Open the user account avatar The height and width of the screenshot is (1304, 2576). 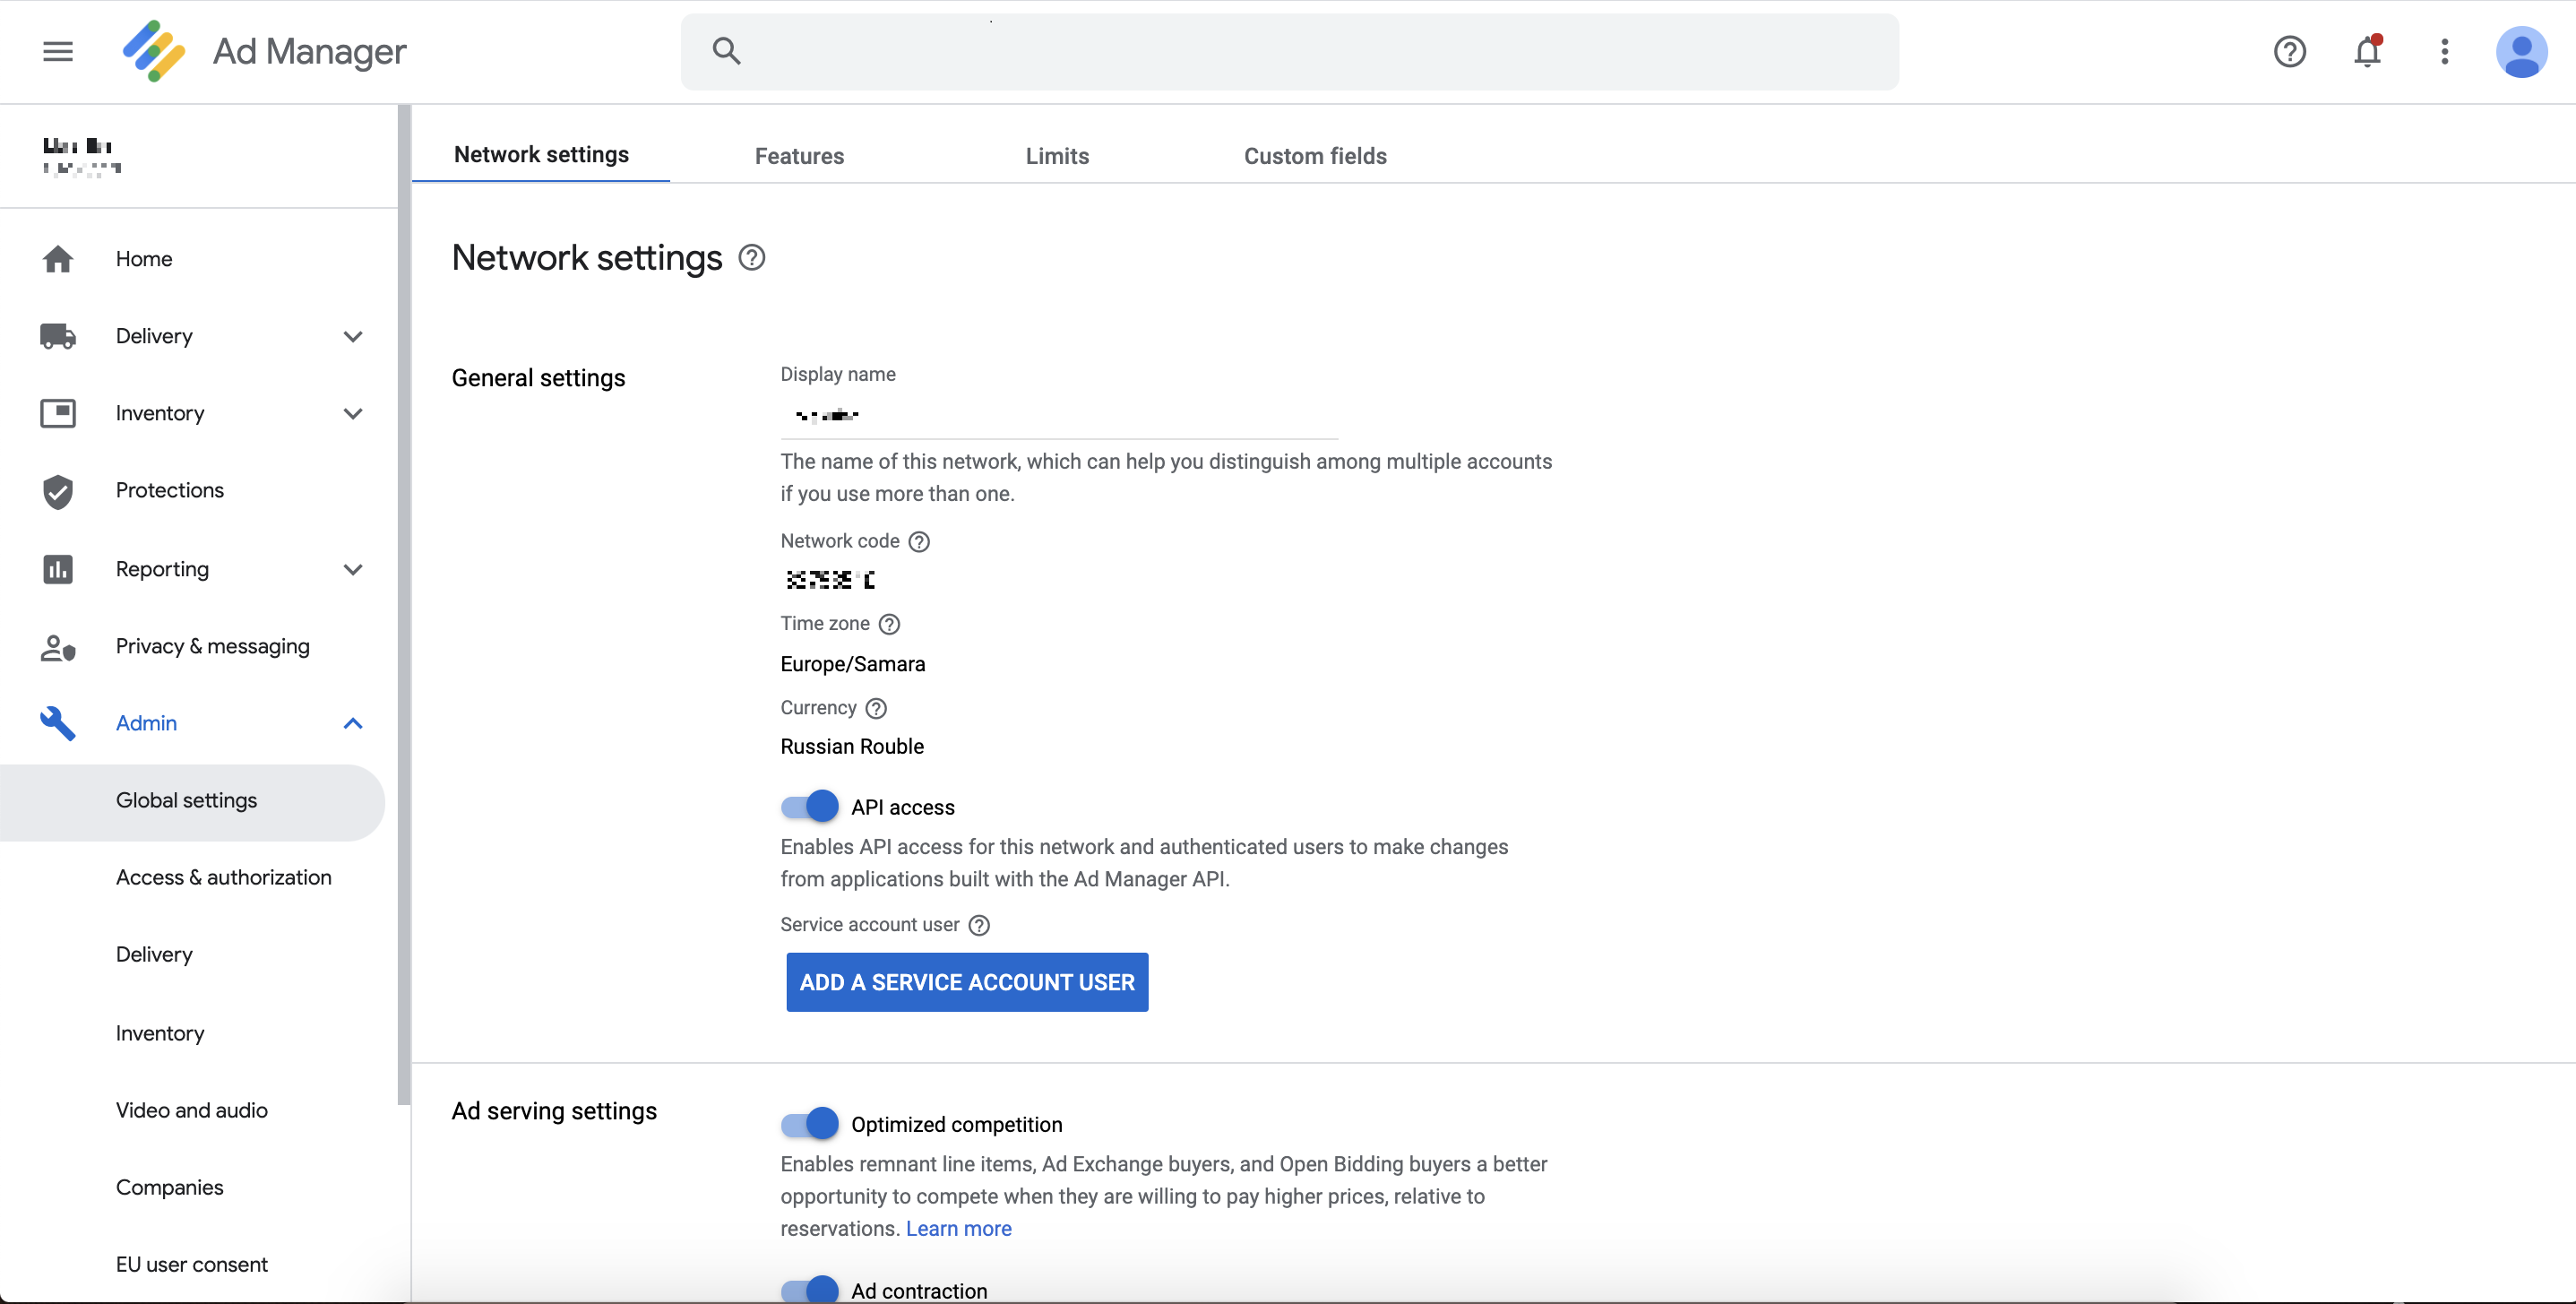(x=2521, y=52)
